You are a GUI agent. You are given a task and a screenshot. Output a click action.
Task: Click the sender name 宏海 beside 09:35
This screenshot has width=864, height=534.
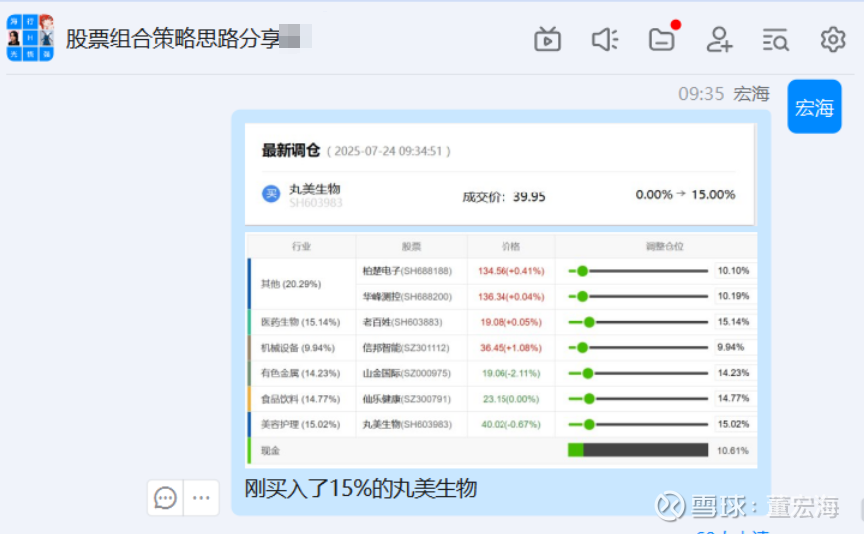point(750,94)
